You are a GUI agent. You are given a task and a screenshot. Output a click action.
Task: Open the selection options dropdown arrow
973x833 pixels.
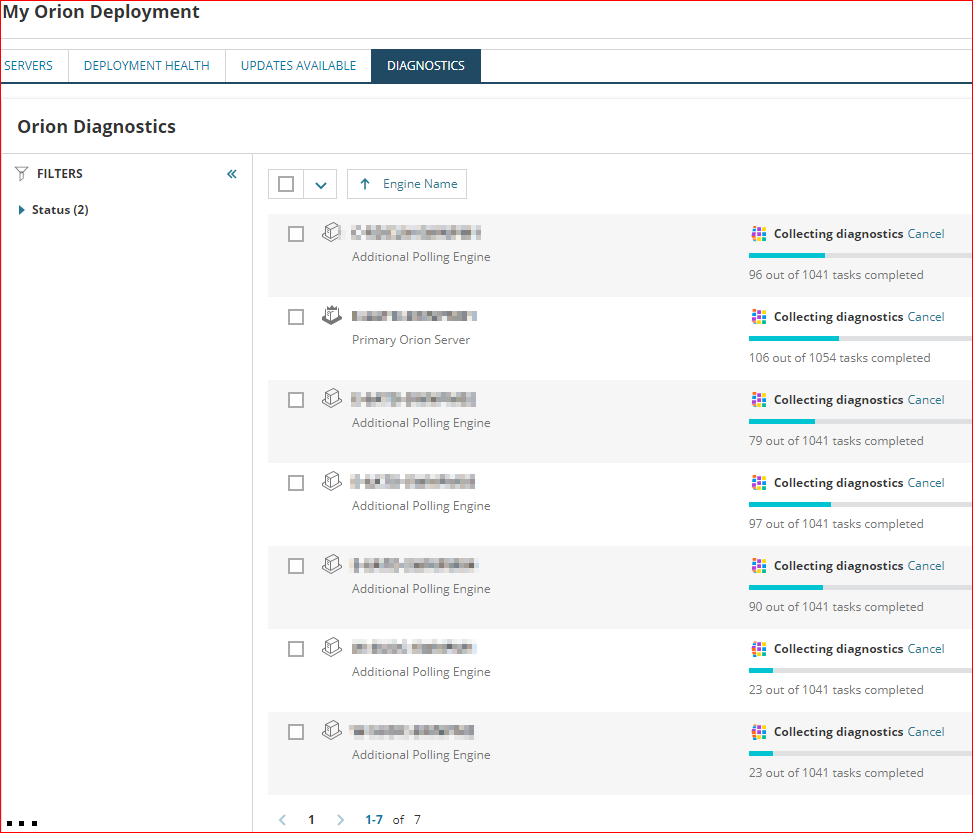[320, 184]
